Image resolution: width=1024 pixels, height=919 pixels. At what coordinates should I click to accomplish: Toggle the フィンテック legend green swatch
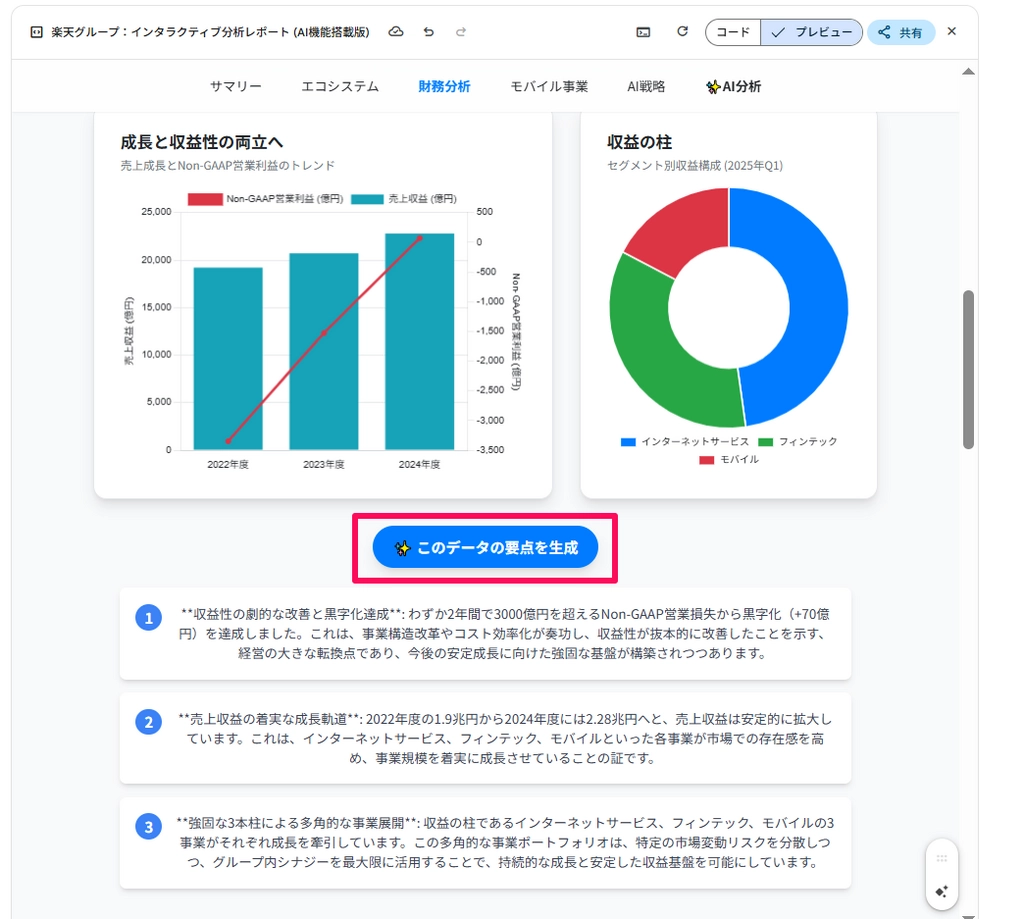pos(765,442)
